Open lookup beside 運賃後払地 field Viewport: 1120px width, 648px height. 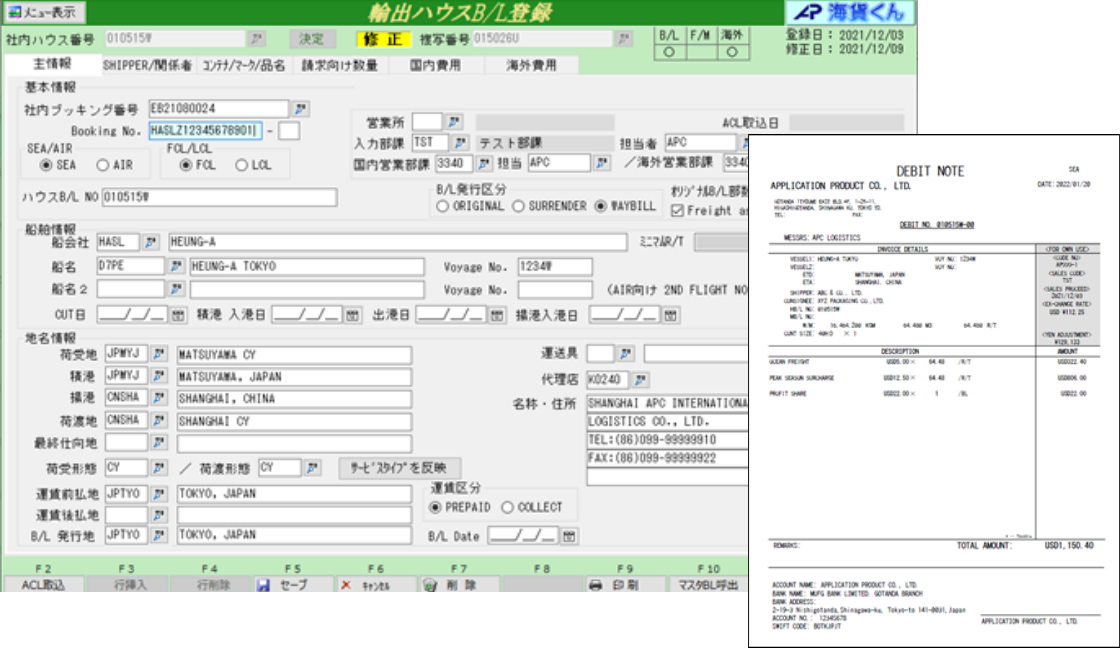click(x=159, y=514)
